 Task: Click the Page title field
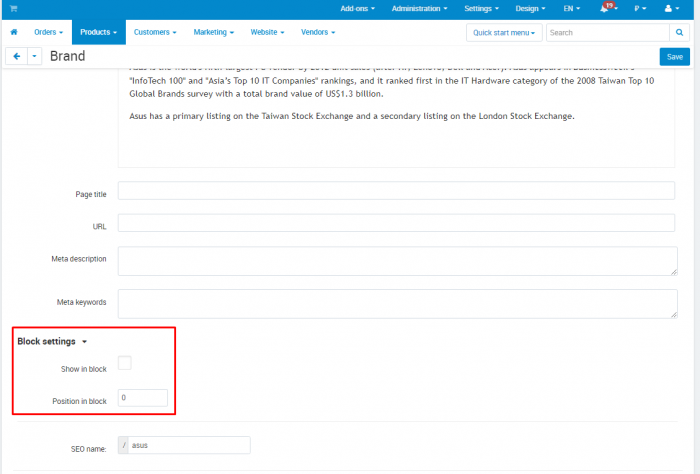[396, 191]
